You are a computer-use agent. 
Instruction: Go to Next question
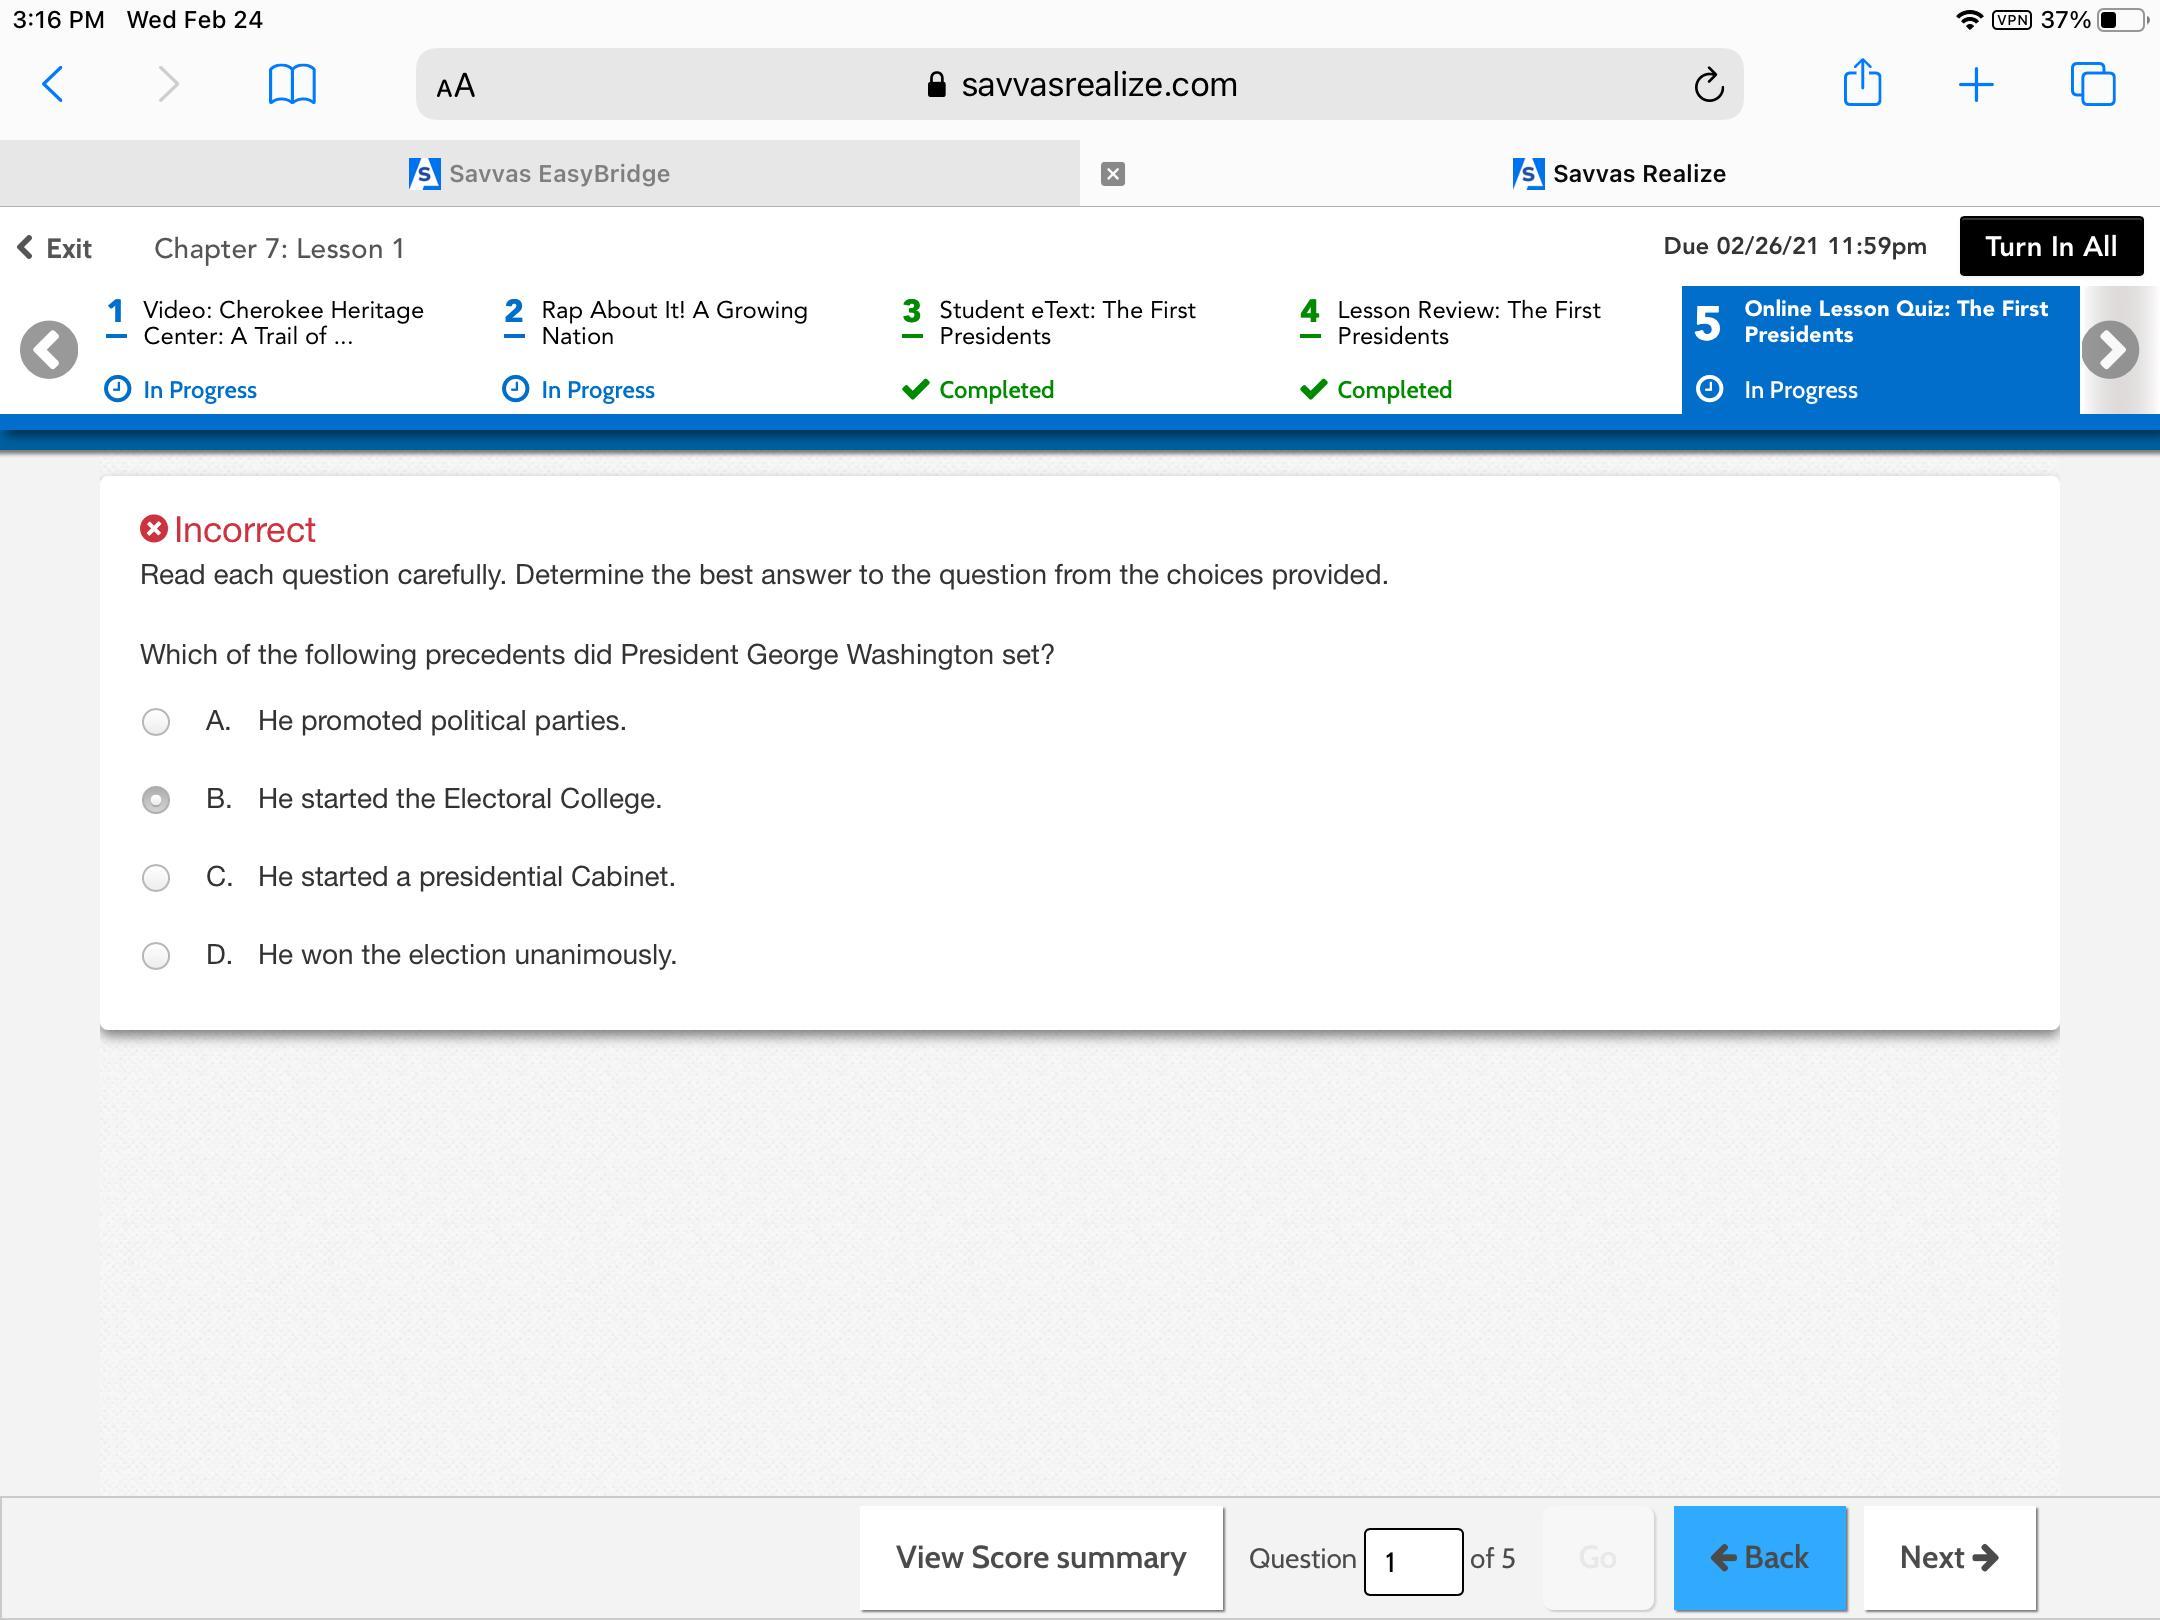(1949, 1558)
